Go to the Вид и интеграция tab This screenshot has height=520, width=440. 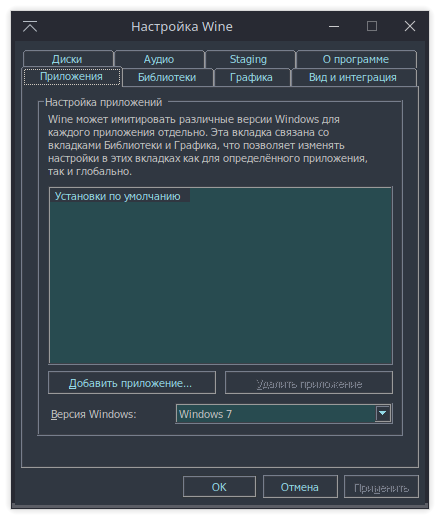point(353,77)
